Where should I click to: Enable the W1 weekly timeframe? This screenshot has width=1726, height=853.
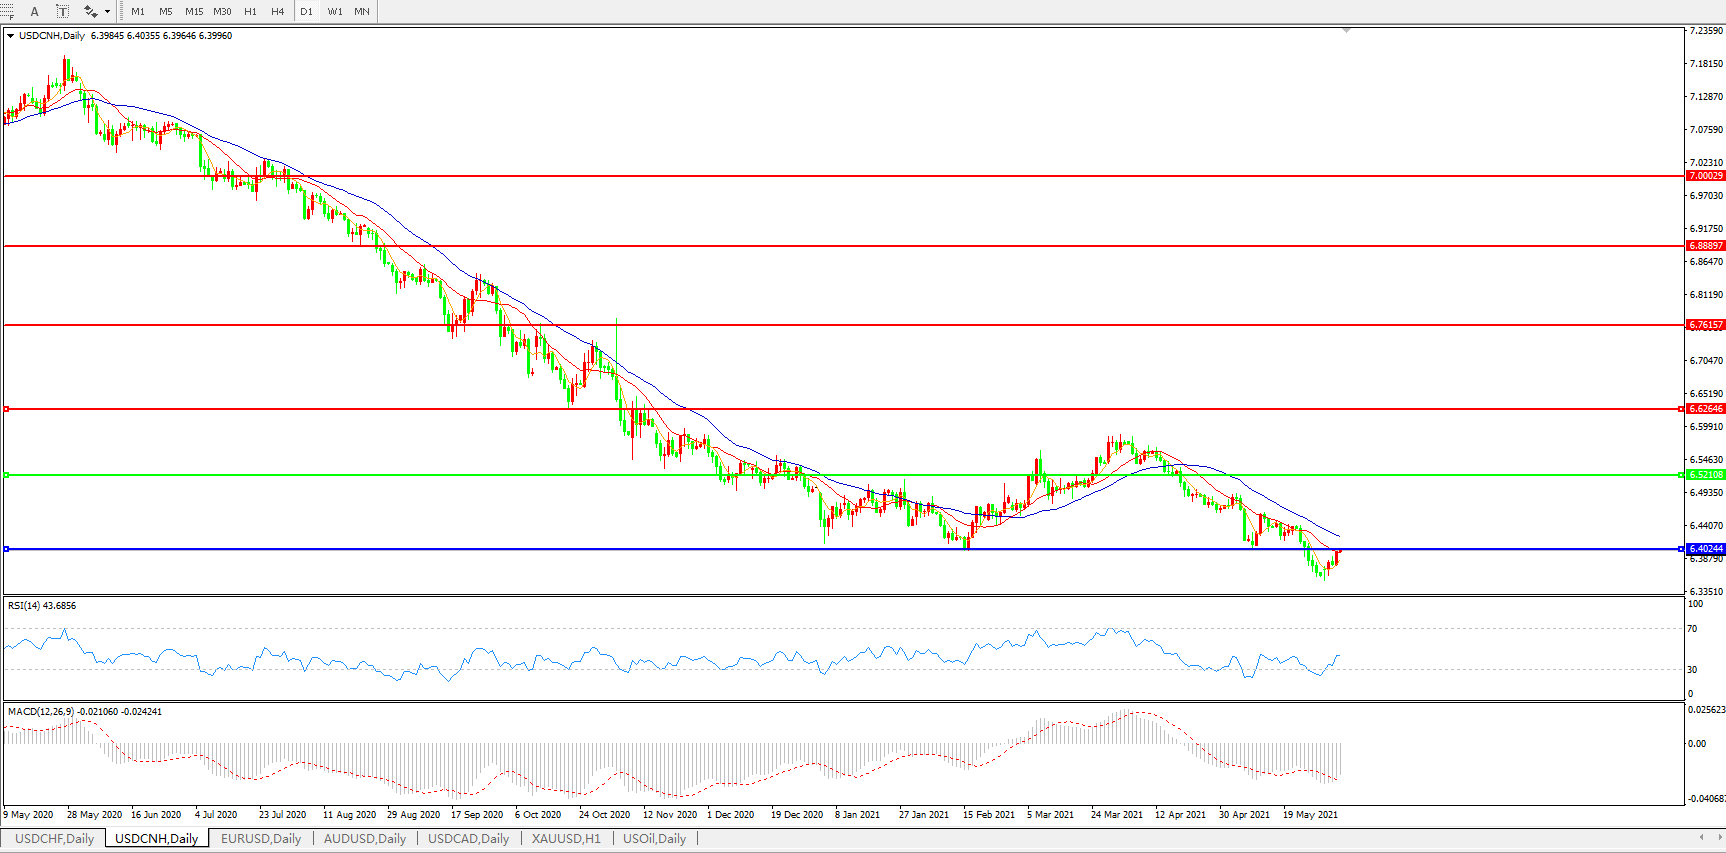pyautogui.click(x=335, y=11)
